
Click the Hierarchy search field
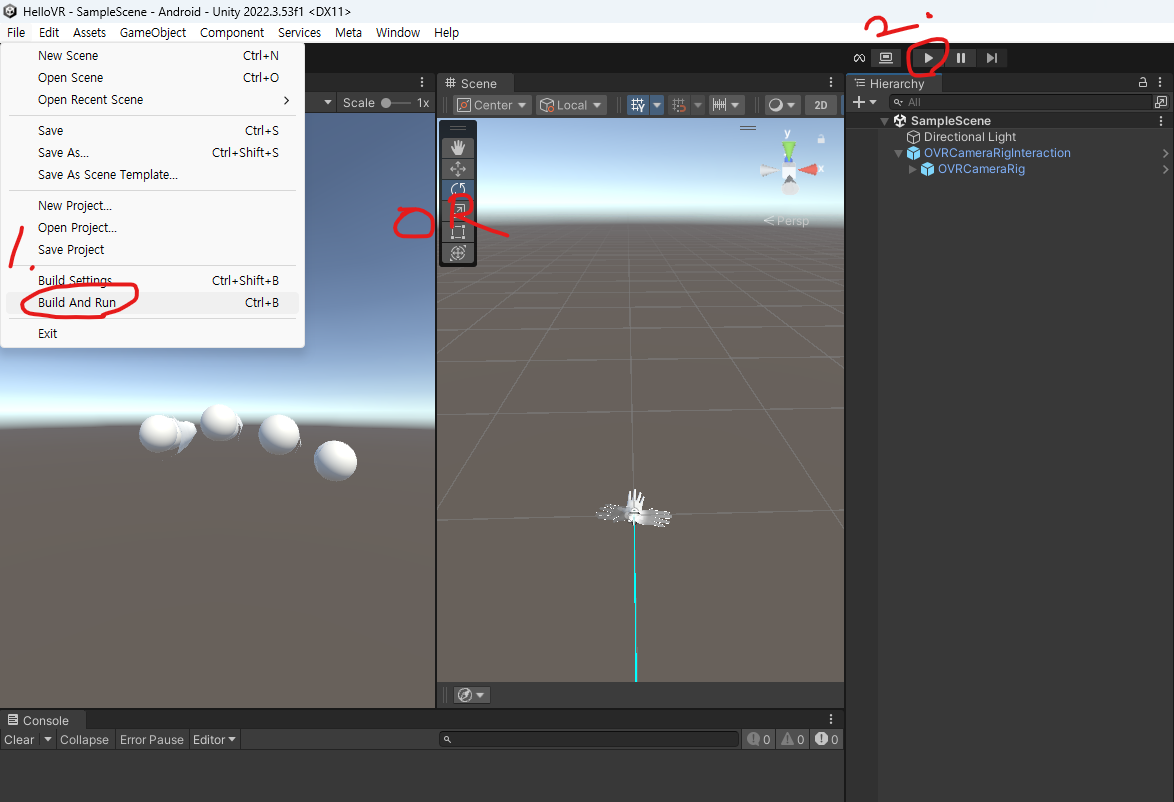click(1019, 102)
